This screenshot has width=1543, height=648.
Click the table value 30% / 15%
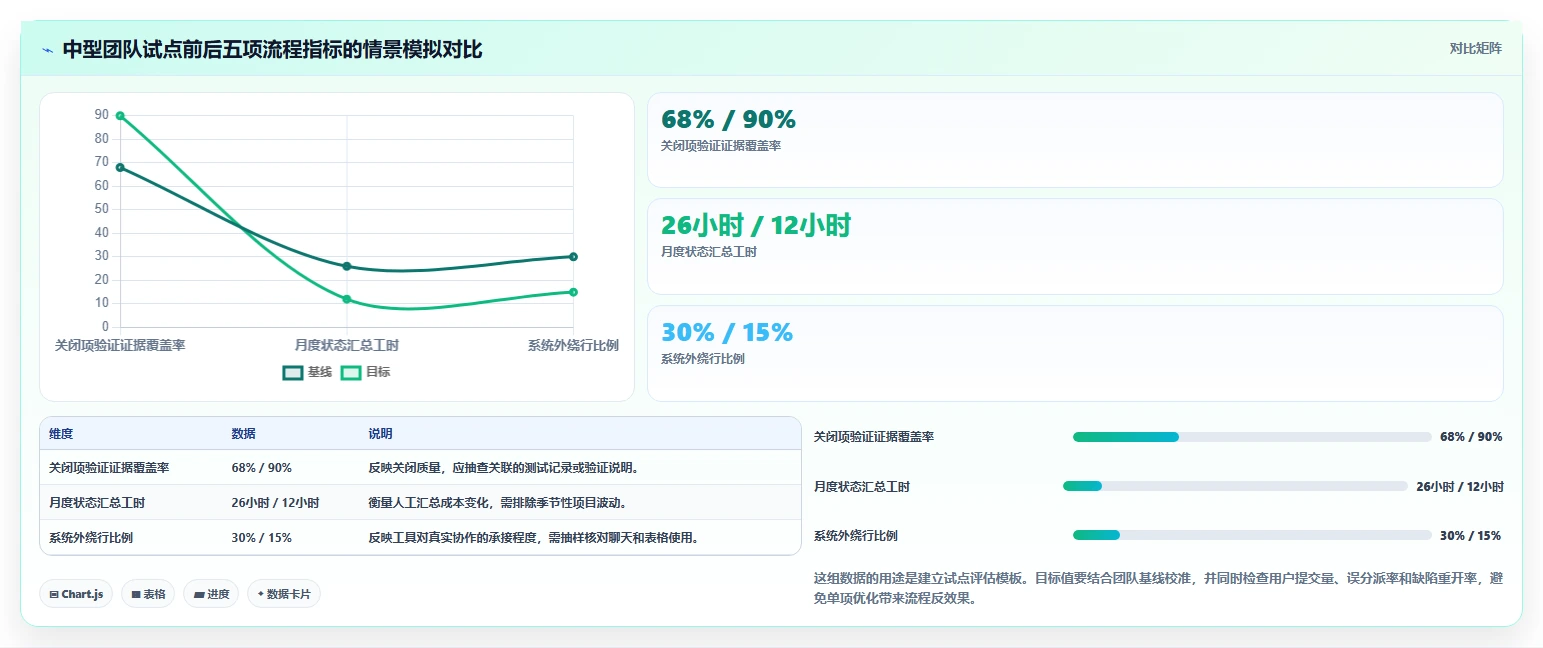tap(262, 538)
